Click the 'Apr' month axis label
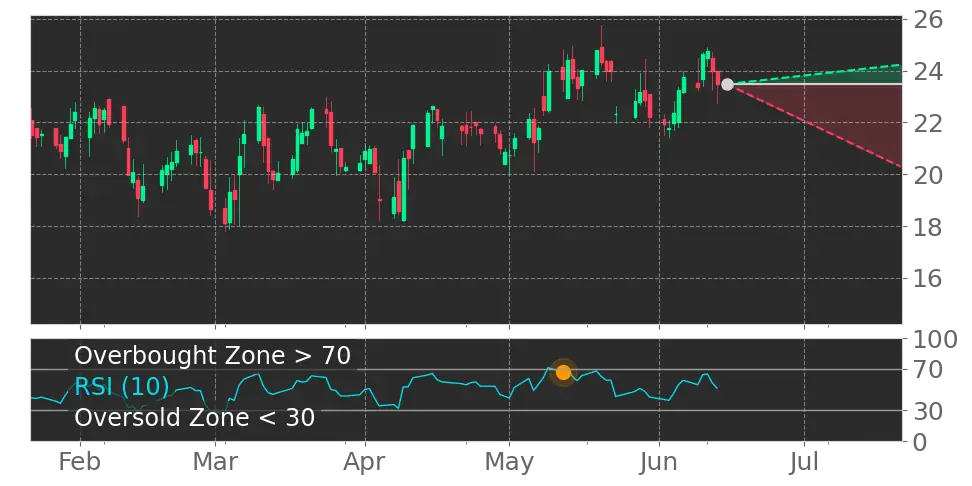This screenshot has width=972, height=486. pyautogui.click(x=365, y=462)
